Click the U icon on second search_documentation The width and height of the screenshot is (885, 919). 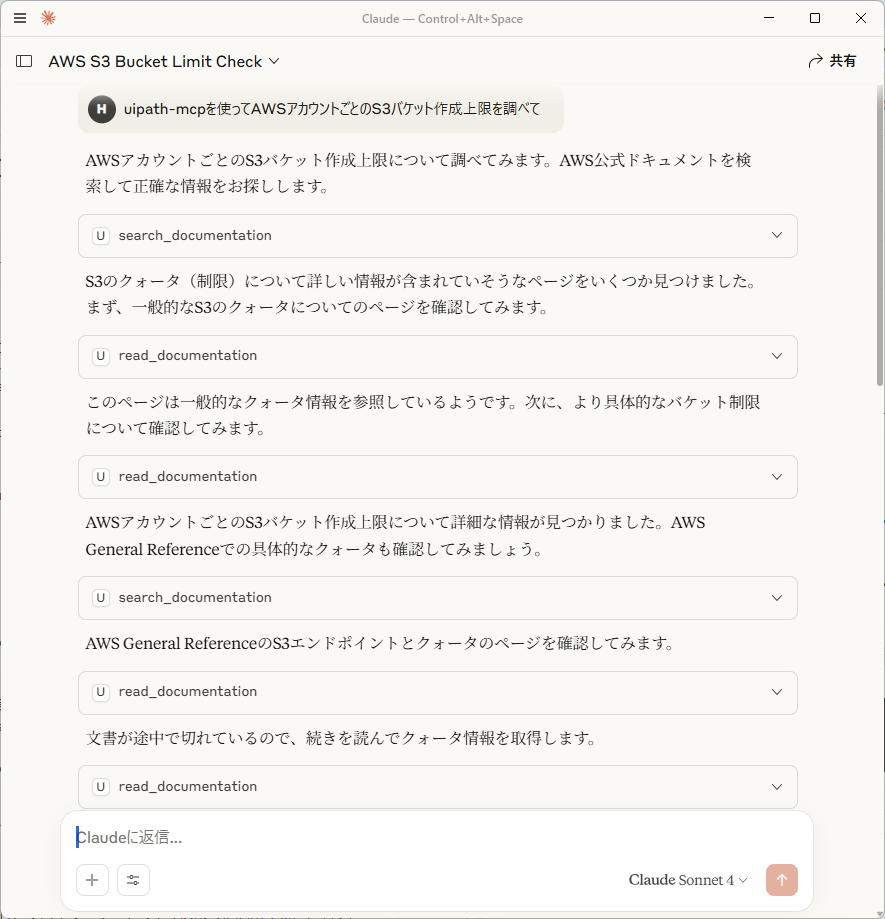(101, 598)
